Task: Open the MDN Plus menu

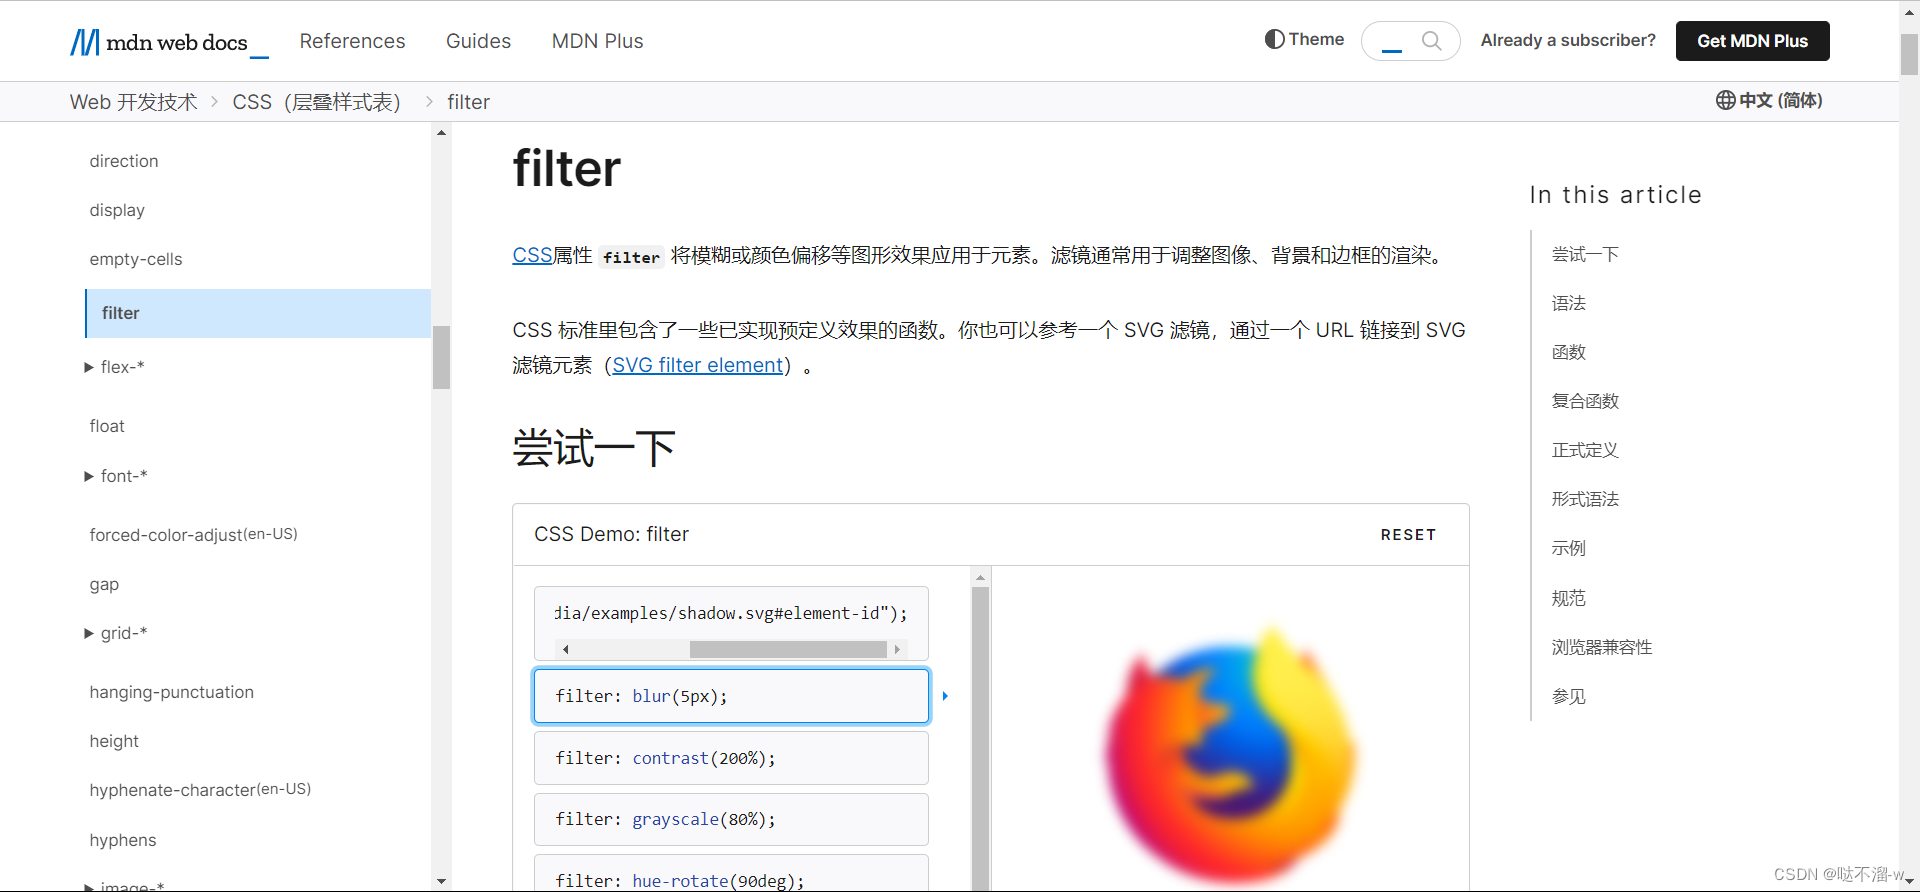Action: [597, 41]
